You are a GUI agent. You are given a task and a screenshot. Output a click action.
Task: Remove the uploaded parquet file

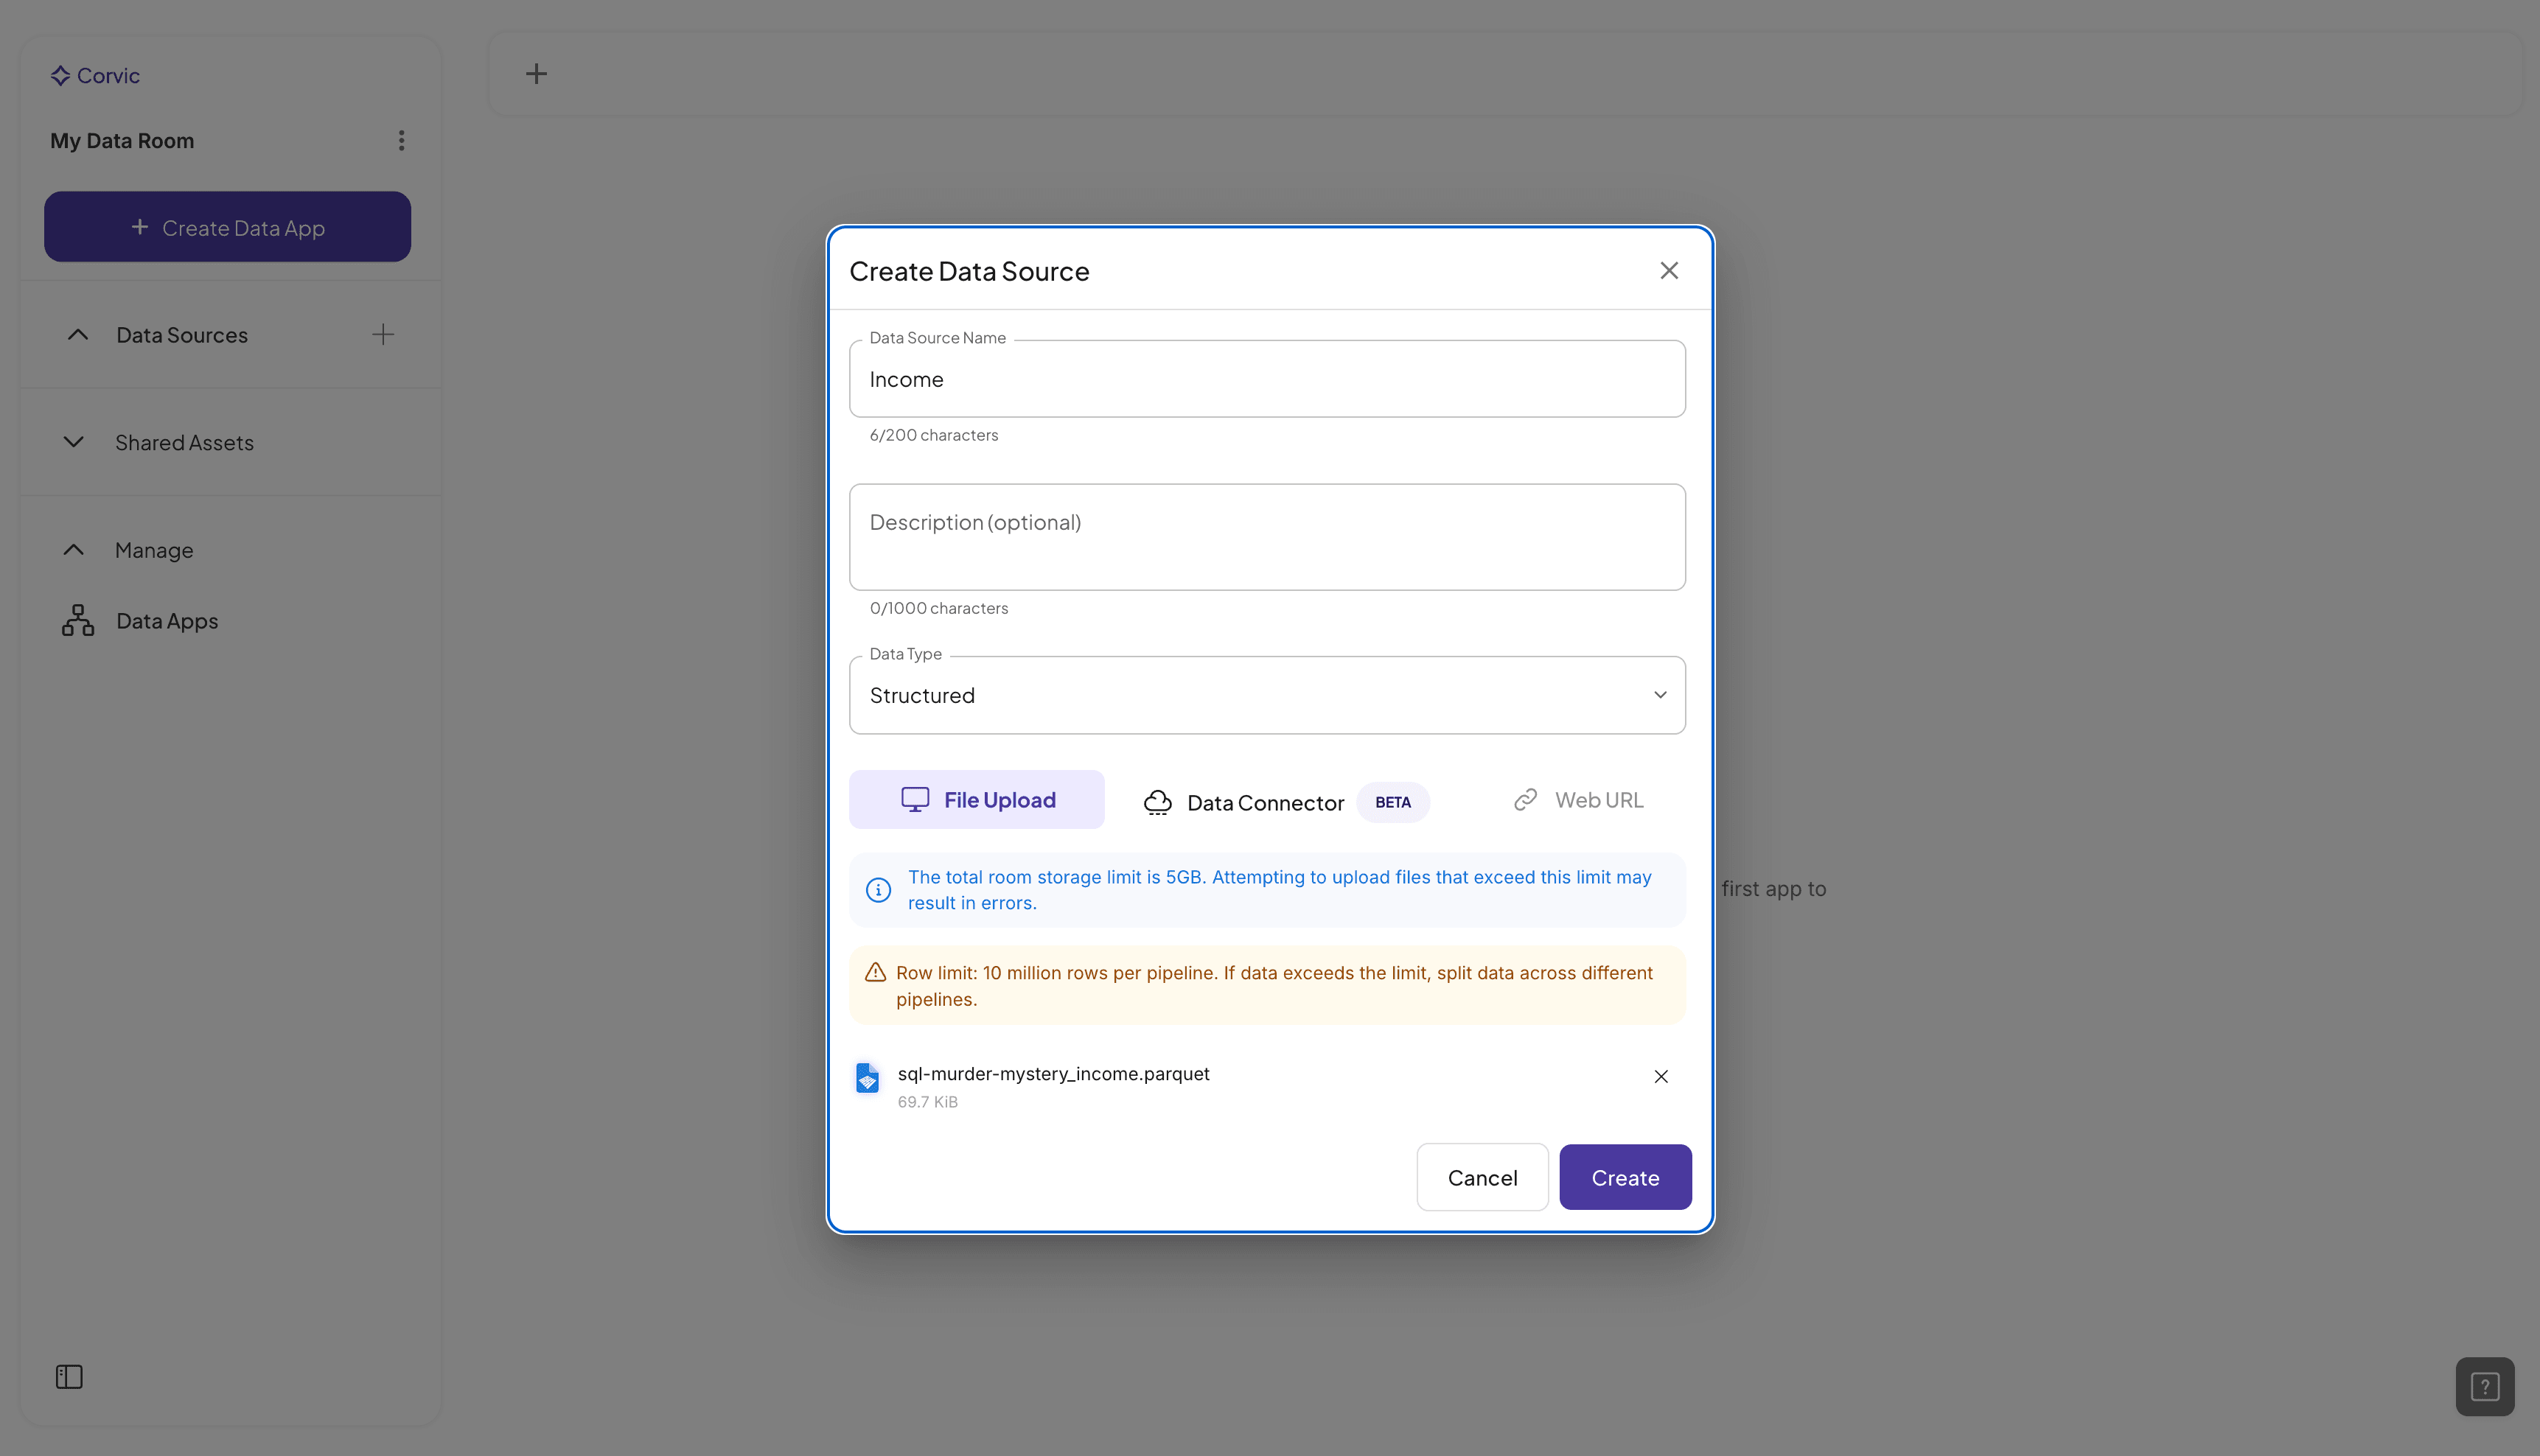[x=1660, y=1077]
